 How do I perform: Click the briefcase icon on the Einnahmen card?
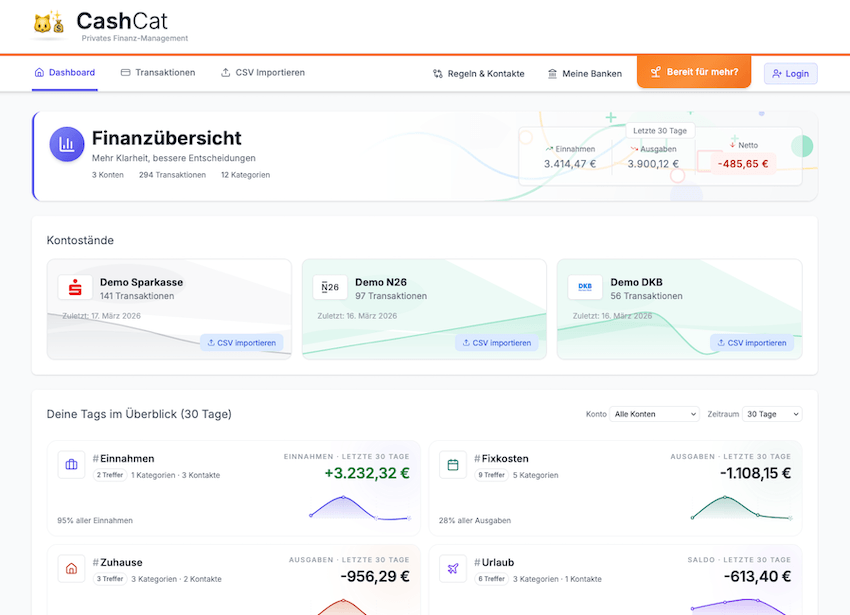coord(71,464)
